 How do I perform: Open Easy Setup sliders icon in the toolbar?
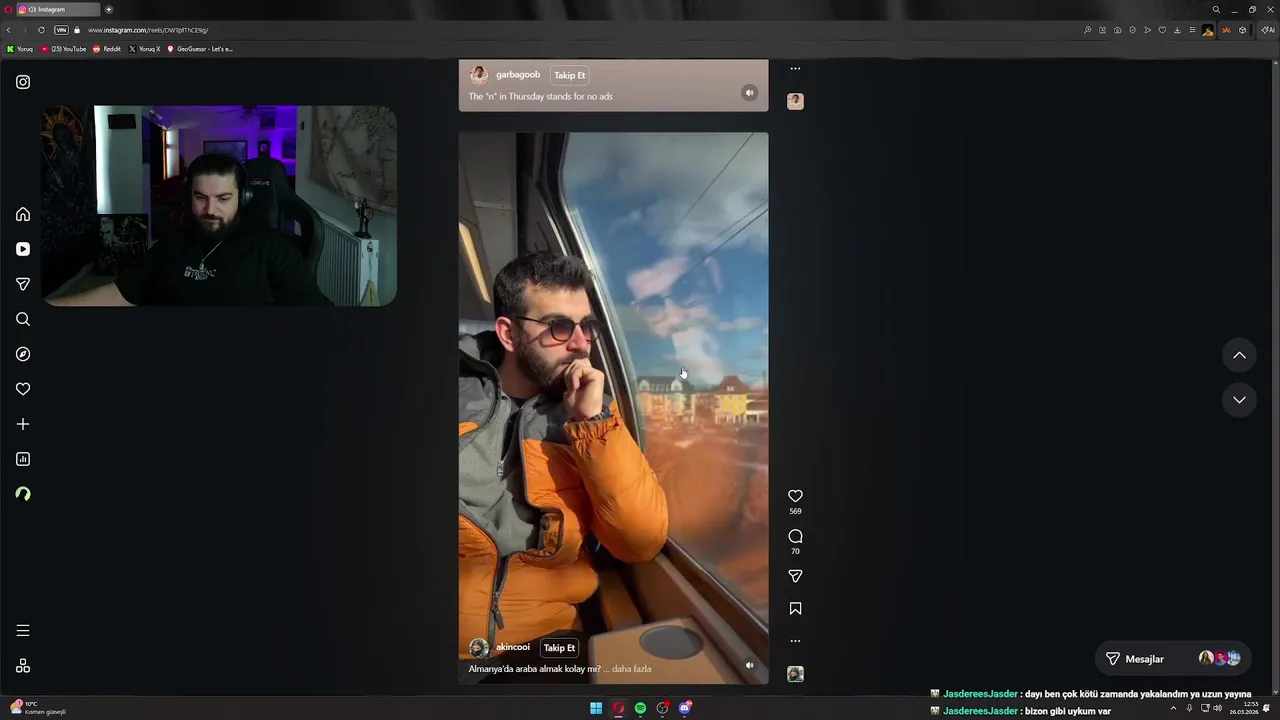pos(1192,30)
